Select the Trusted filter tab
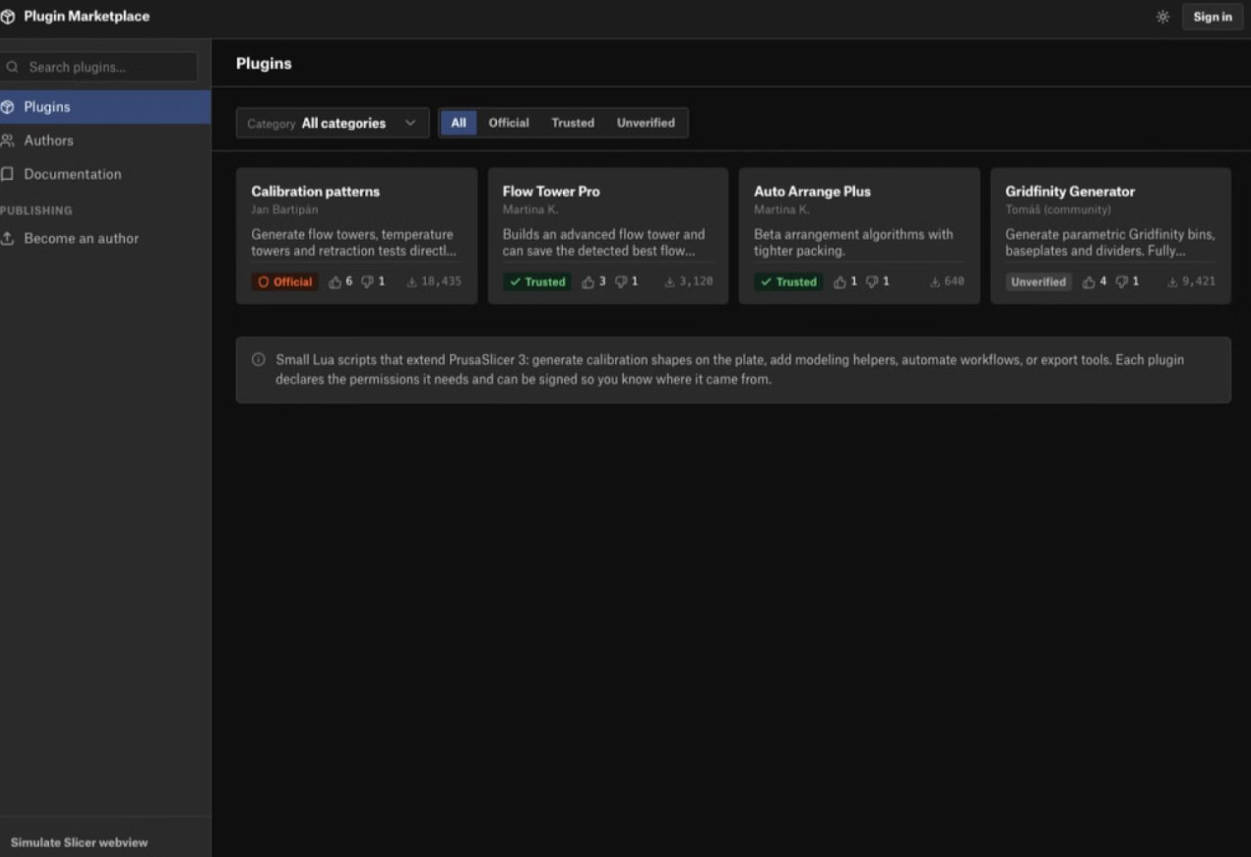The width and height of the screenshot is (1251, 857). click(x=573, y=123)
